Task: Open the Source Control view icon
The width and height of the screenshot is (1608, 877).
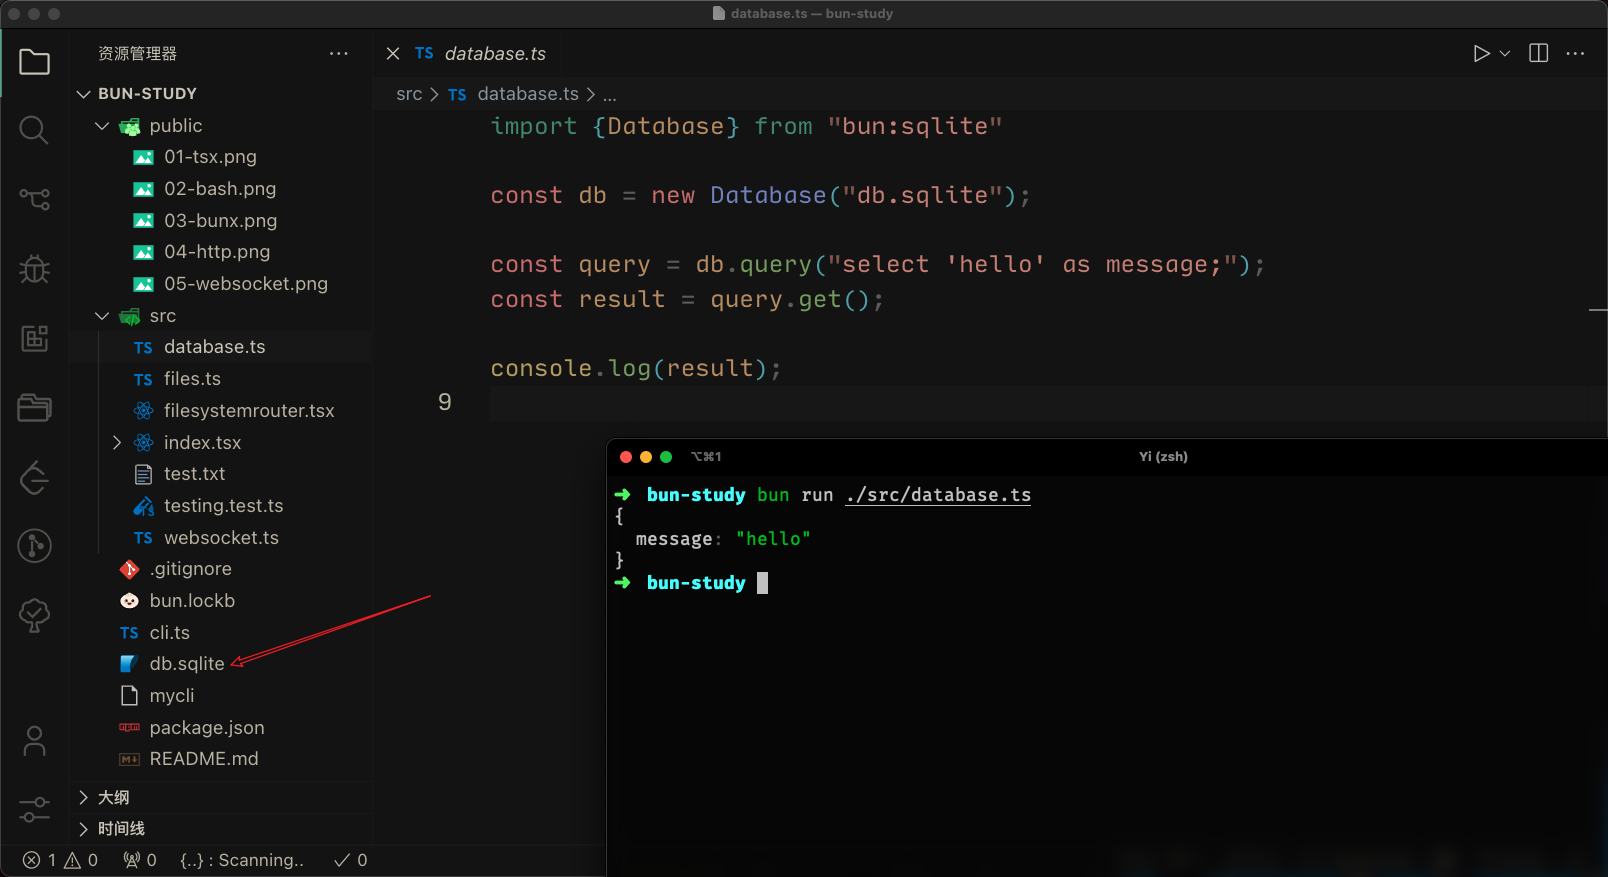Action: tap(34, 199)
